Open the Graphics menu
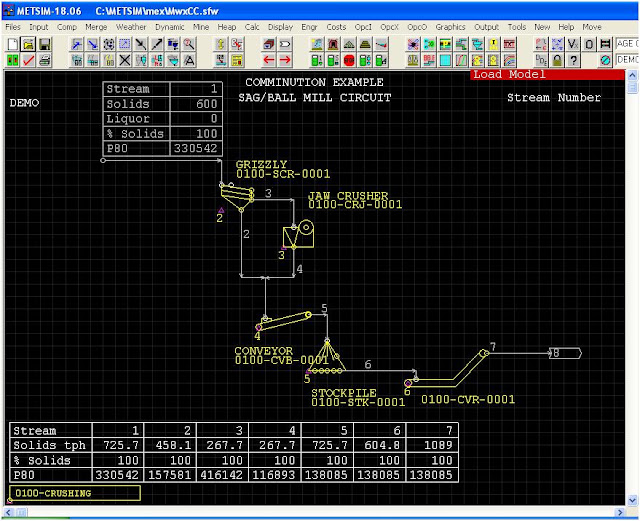 tap(450, 27)
